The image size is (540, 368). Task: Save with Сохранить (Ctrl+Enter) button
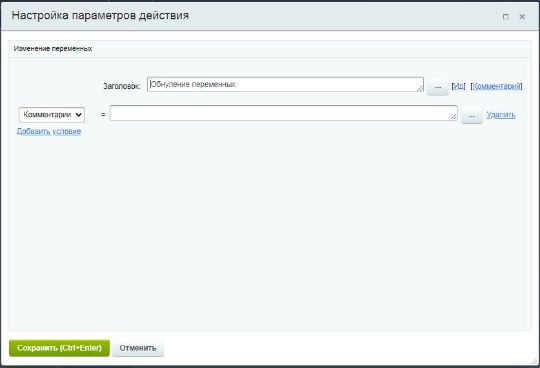click(59, 348)
